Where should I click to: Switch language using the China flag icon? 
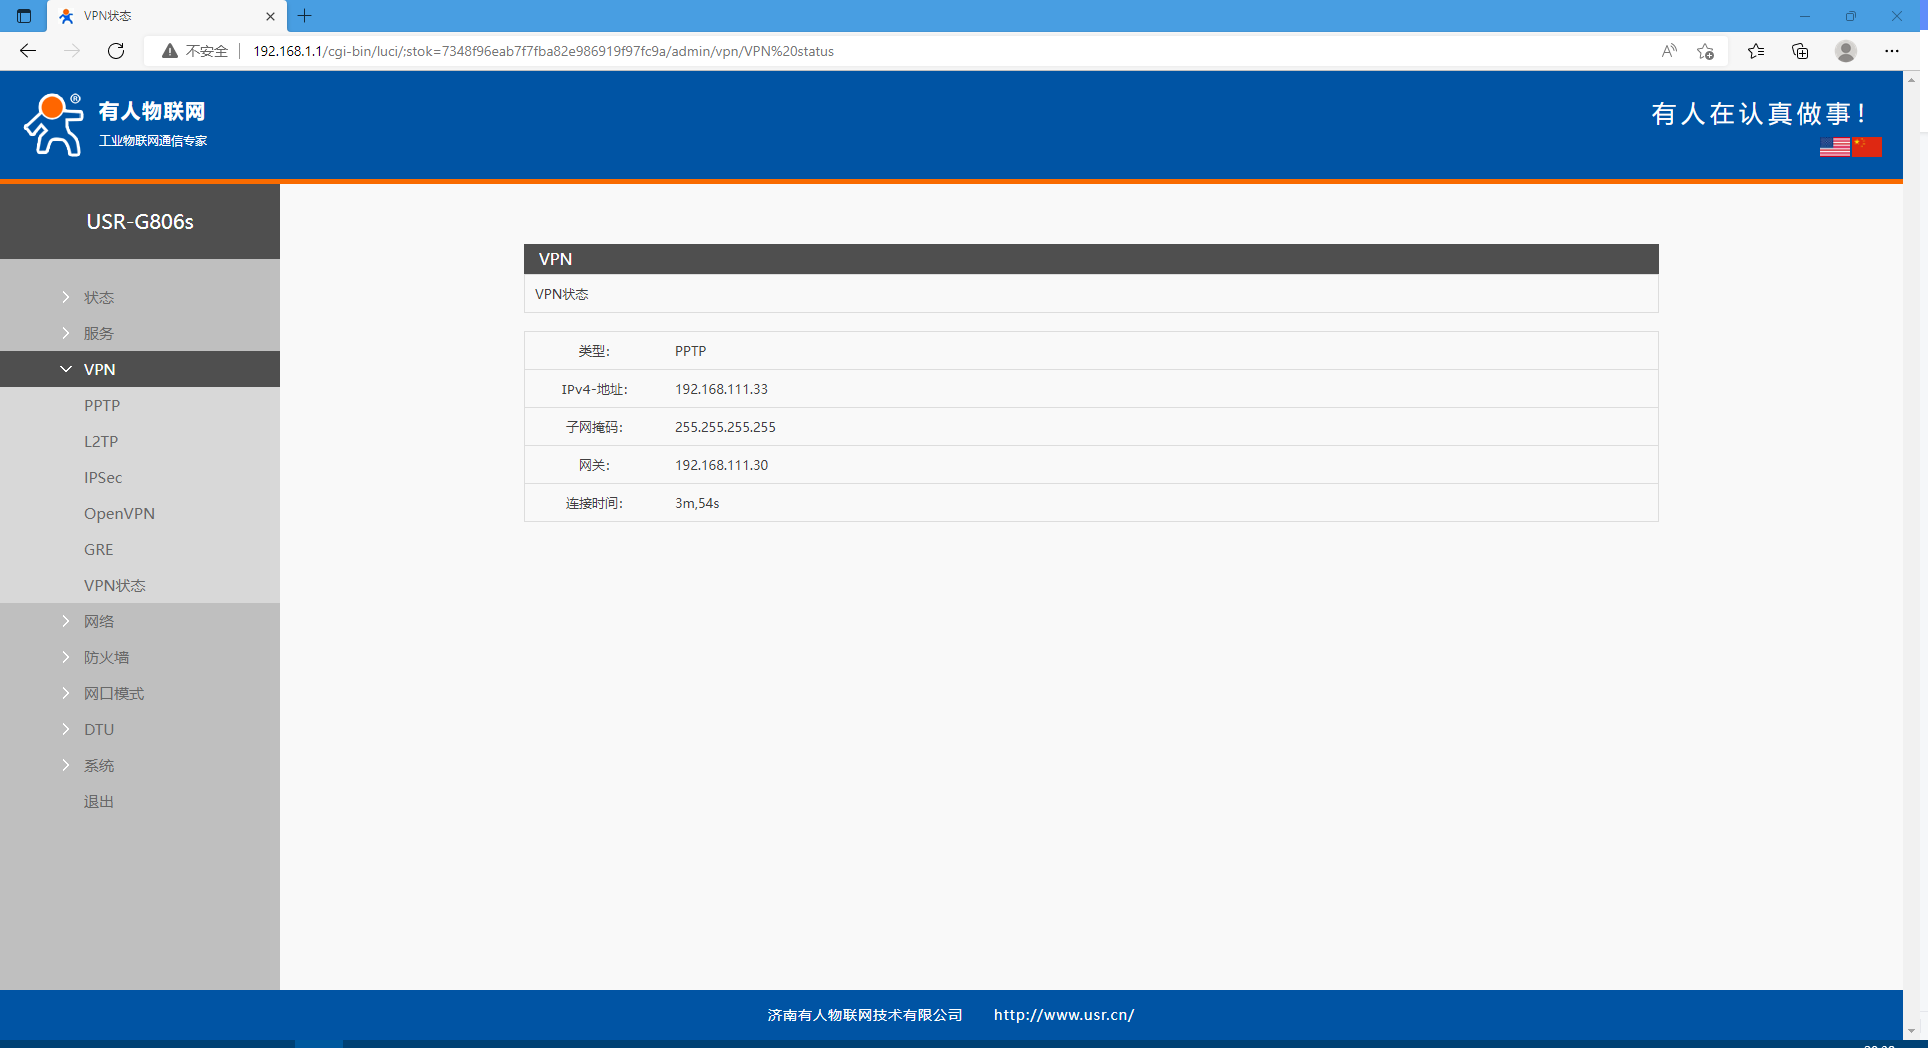click(1867, 147)
